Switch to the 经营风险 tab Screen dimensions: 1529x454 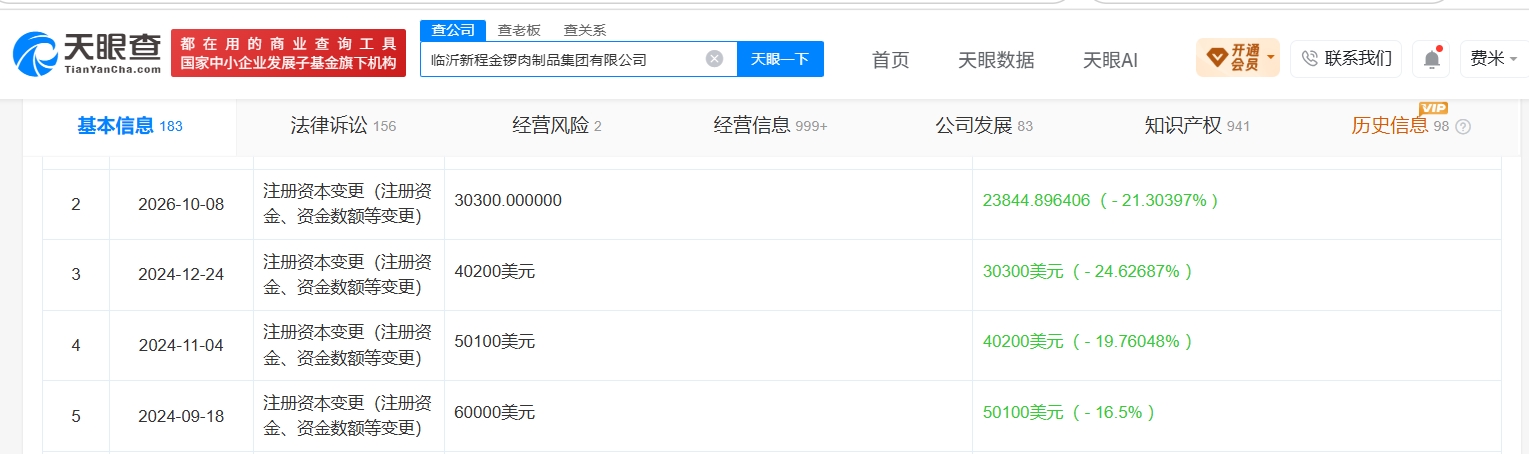point(557,126)
